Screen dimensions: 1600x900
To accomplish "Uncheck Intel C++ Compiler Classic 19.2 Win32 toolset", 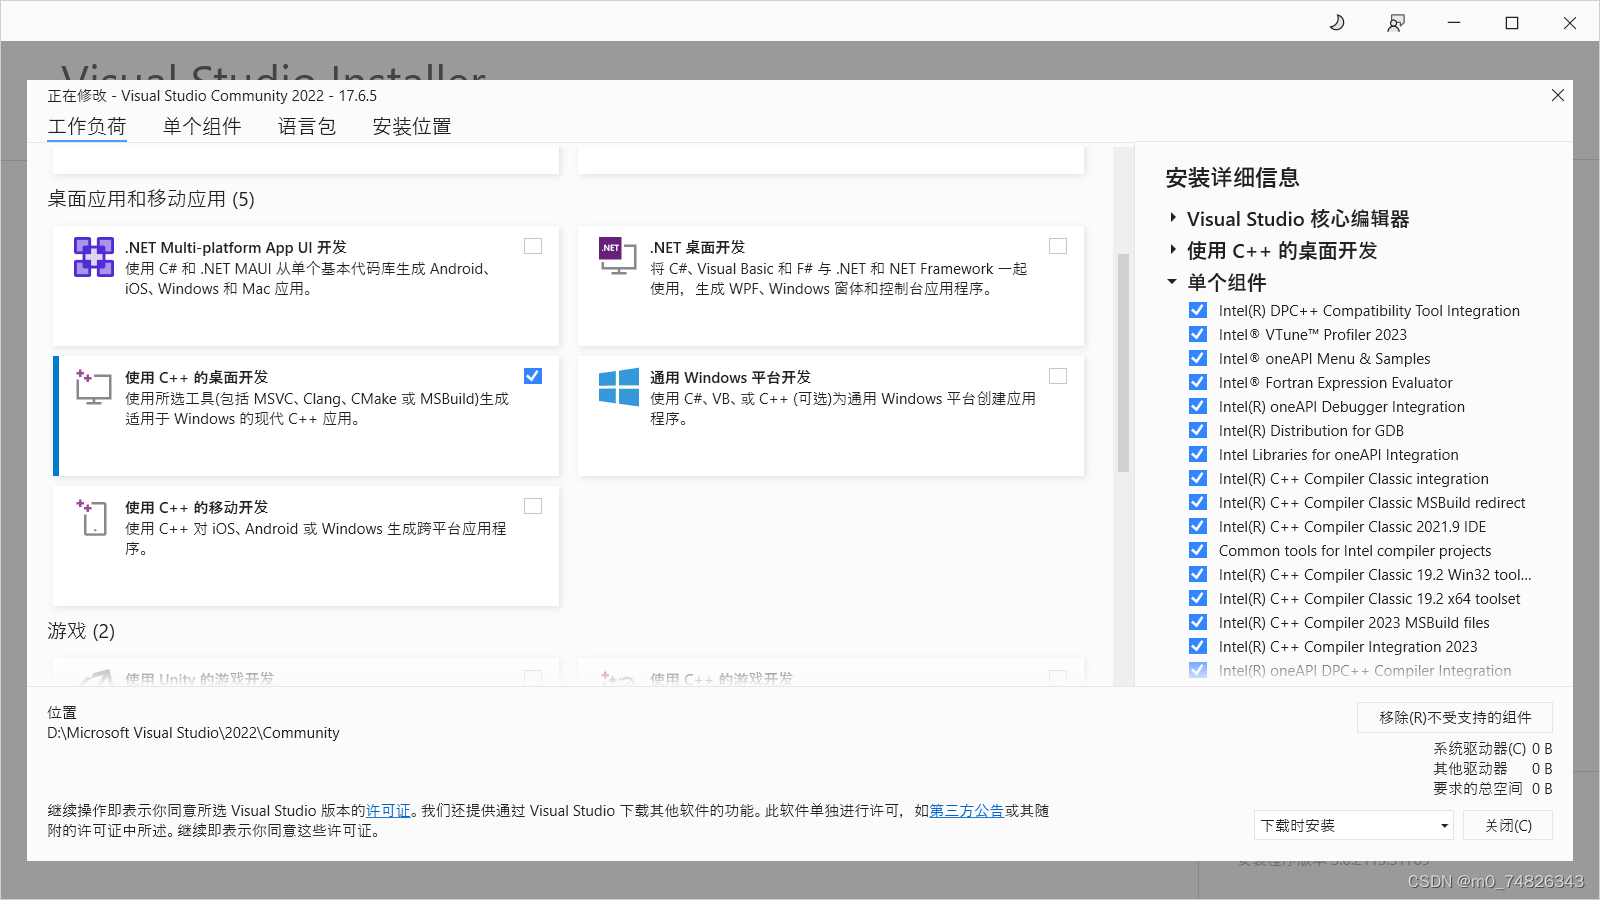I will click(x=1198, y=574).
